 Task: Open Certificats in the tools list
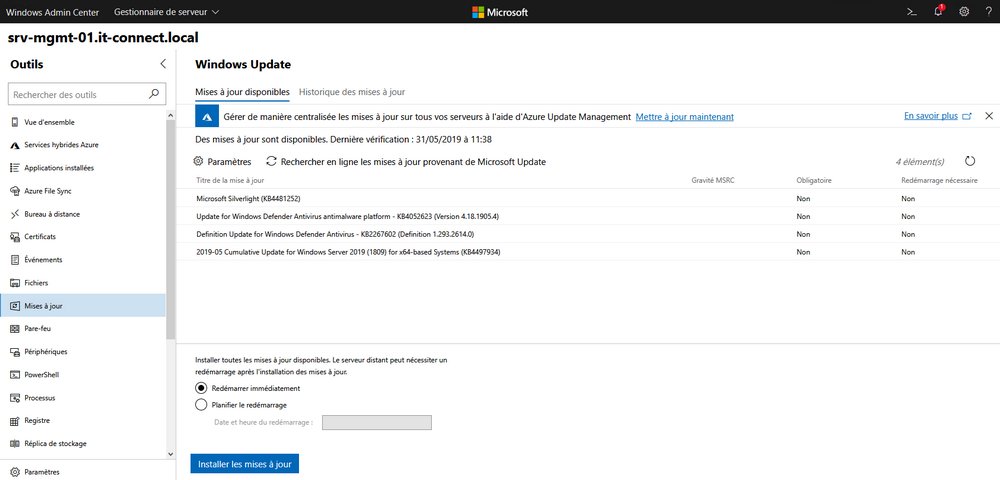[x=40, y=236]
